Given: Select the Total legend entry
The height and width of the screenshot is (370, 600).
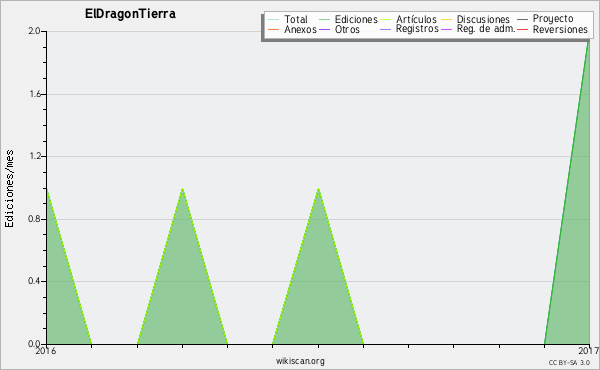Looking at the screenshot, I should (296, 19).
